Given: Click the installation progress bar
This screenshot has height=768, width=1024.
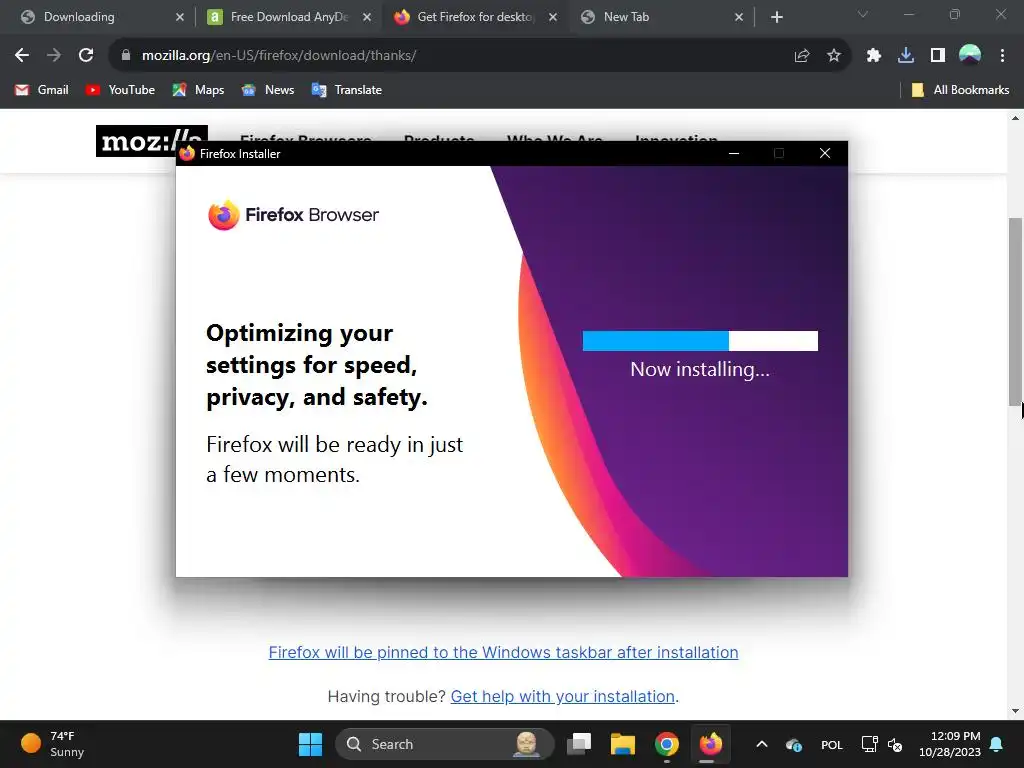Looking at the screenshot, I should click(700, 341).
